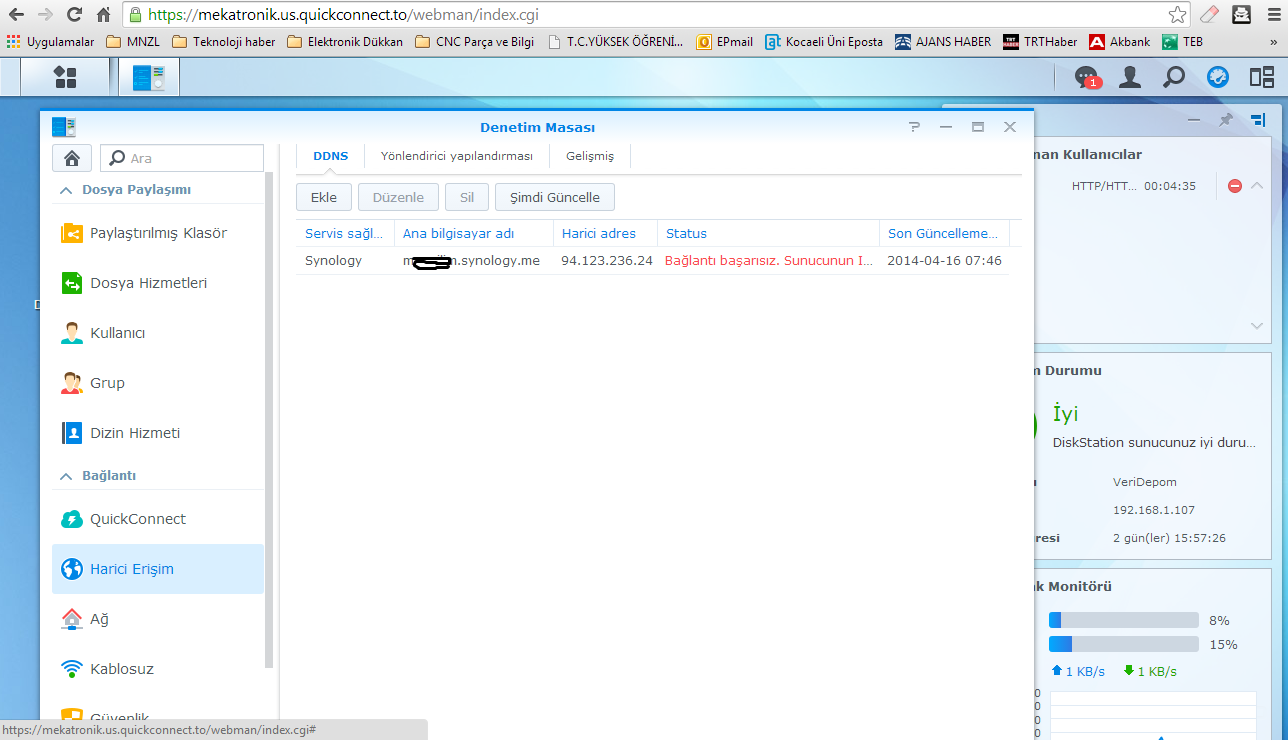Click the notifications chat bubble icon
The width and height of the screenshot is (1288, 742).
[x=1085, y=77]
